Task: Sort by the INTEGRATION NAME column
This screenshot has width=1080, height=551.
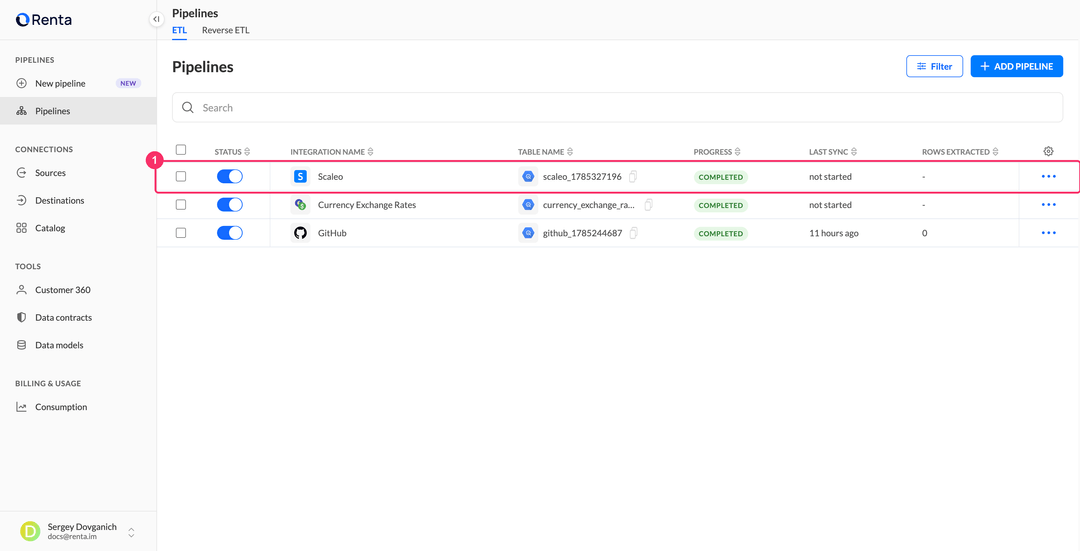Action: tap(332, 152)
